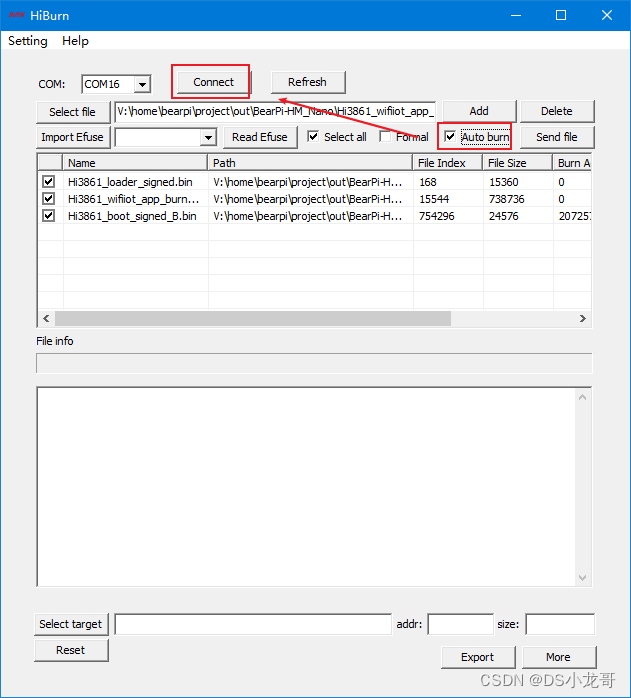Uncheck Hi3861_wifiiot_app_burn row checkbox
This screenshot has width=631, height=698.
49,199
